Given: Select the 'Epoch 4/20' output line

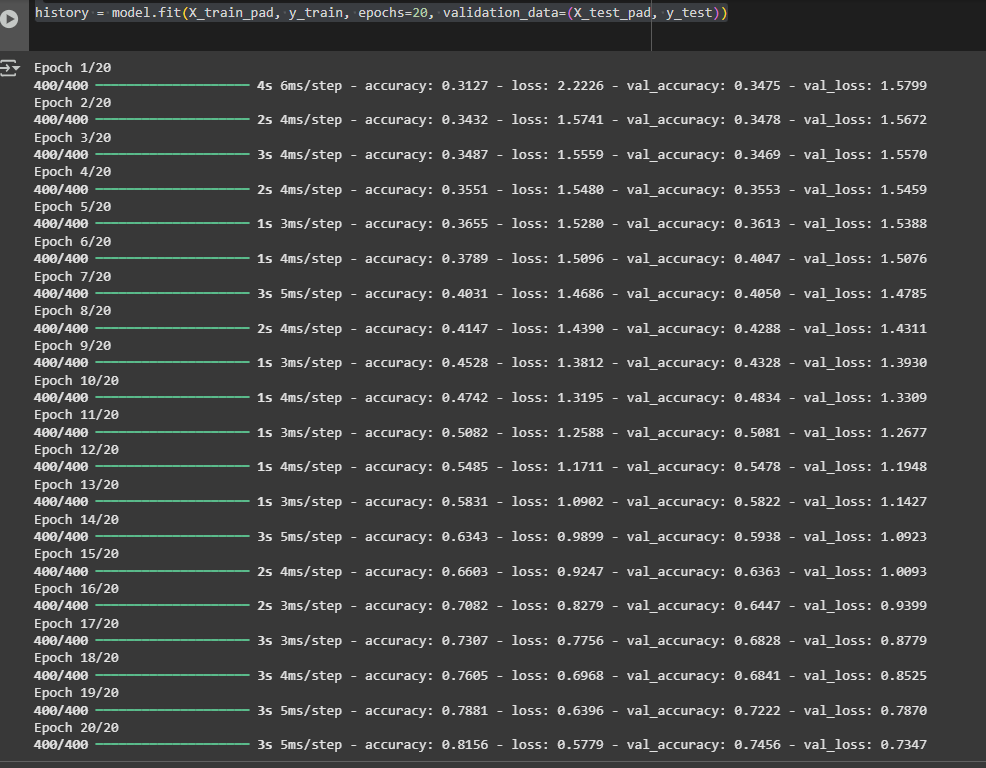Looking at the screenshot, I should pyautogui.click(x=72, y=172).
